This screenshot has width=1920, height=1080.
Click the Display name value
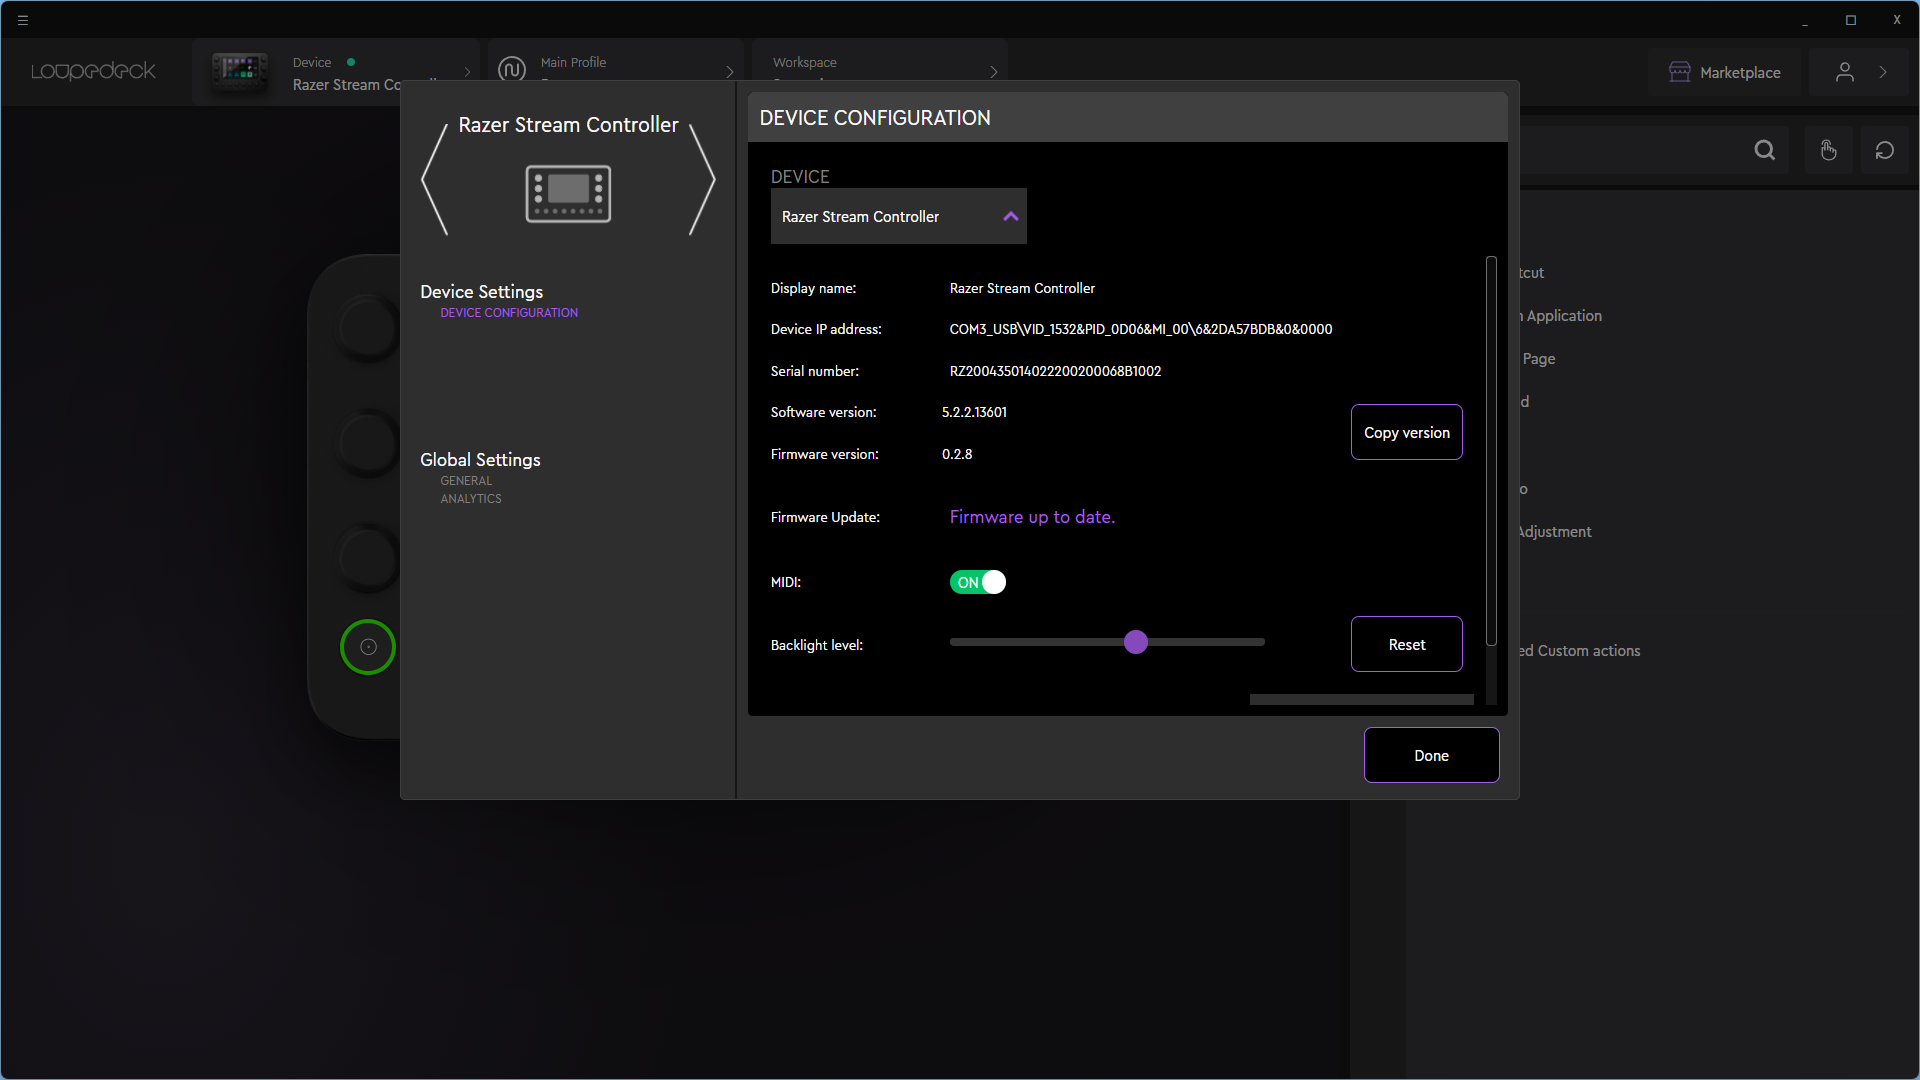pyautogui.click(x=1022, y=288)
